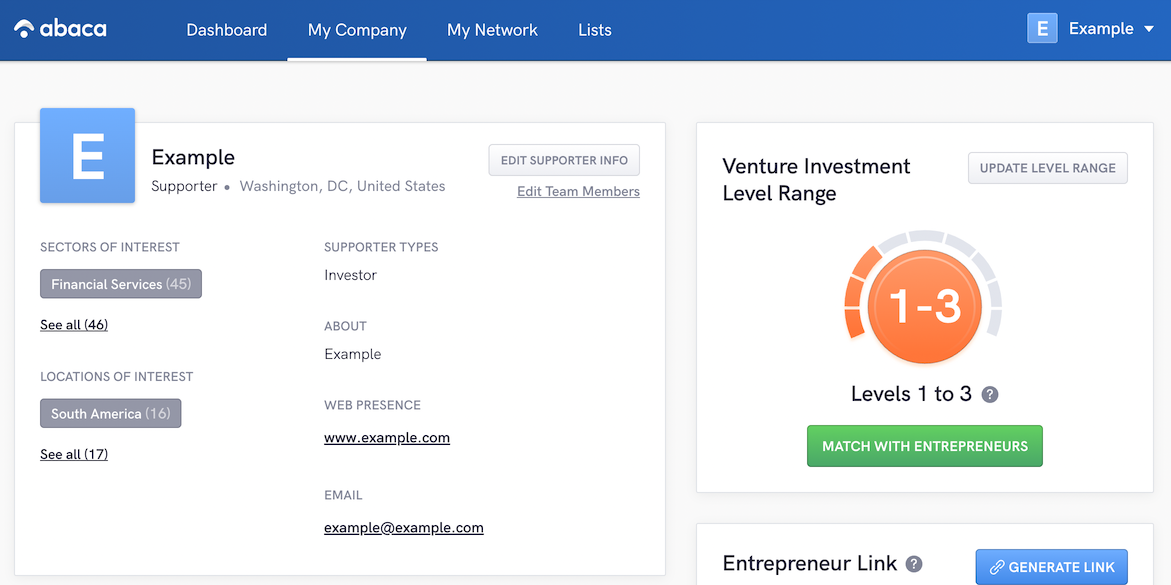1171x585 pixels.
Task: Switch to My Company tab
Action: 357,30
